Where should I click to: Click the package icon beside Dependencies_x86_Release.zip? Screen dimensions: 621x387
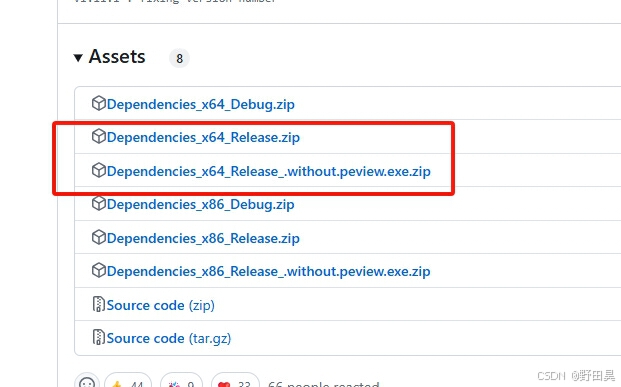[x=99, y=237]
